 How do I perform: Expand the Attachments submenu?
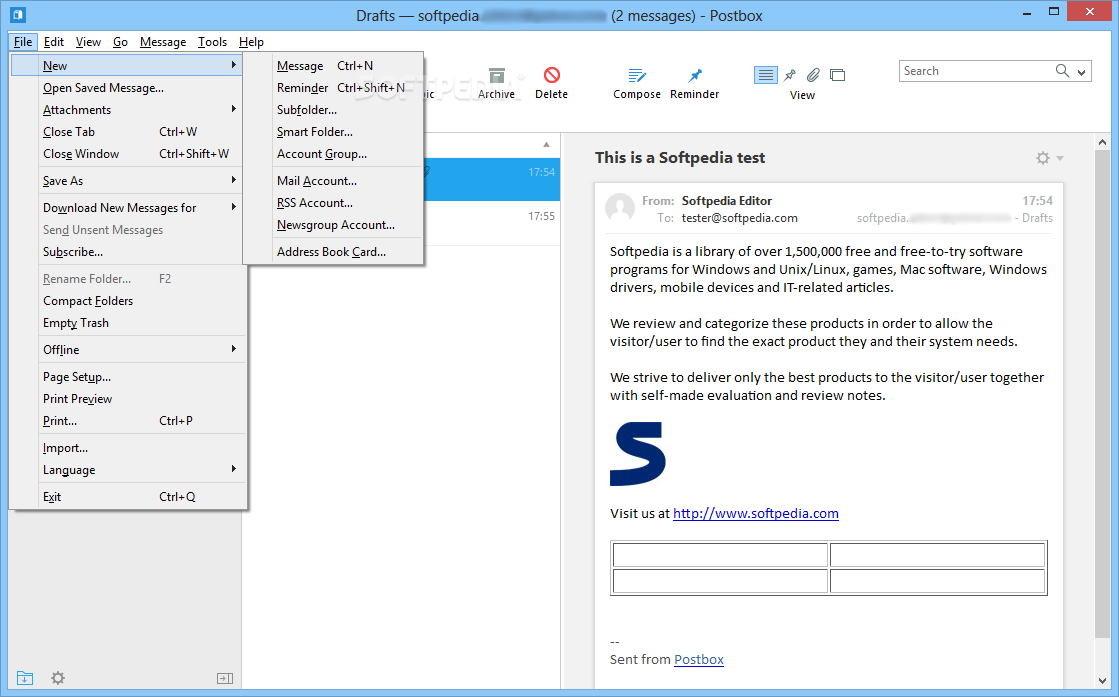[127, 110]
